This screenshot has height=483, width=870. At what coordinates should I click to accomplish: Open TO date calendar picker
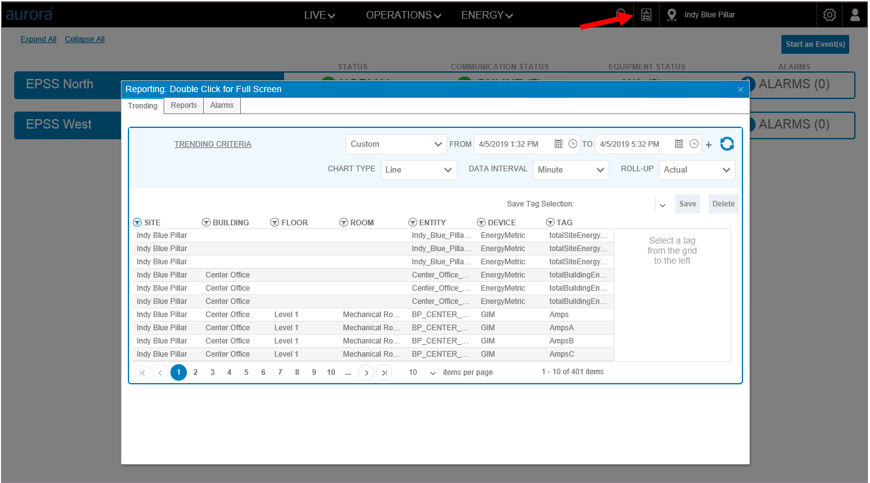pos(679,144)
